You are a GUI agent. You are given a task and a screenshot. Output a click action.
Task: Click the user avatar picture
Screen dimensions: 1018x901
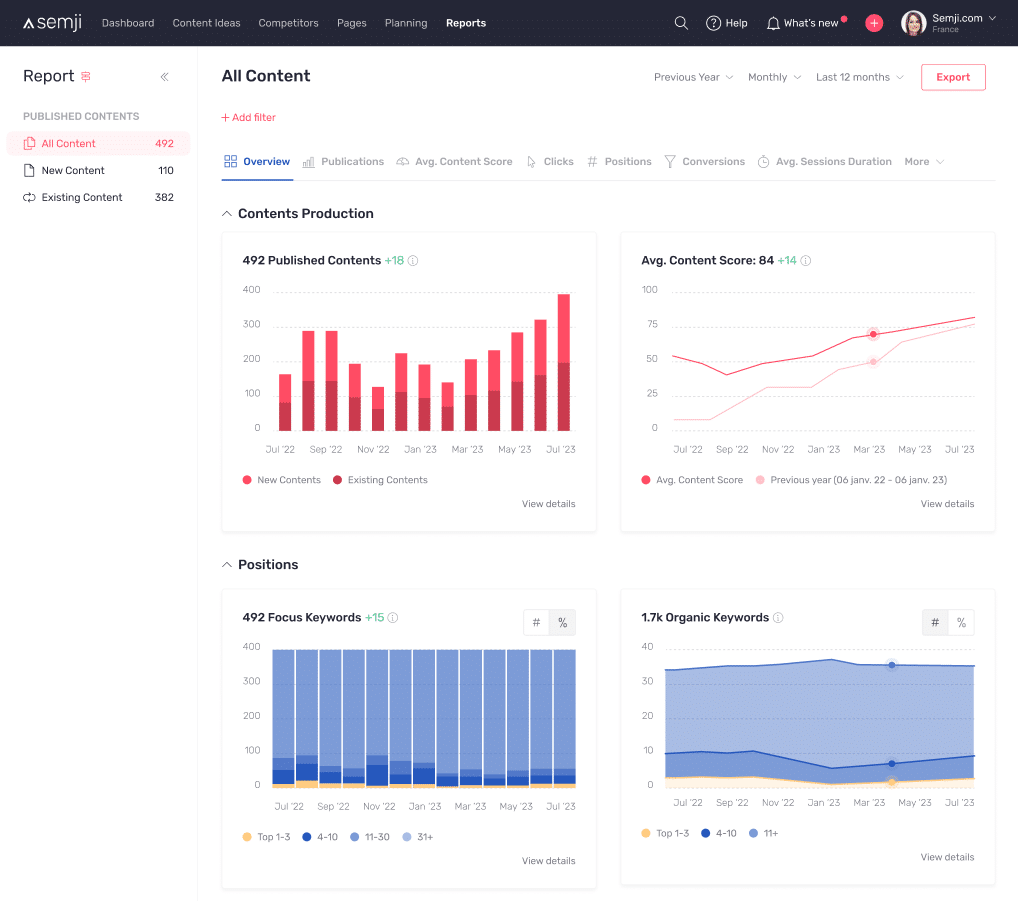point(913,23)
